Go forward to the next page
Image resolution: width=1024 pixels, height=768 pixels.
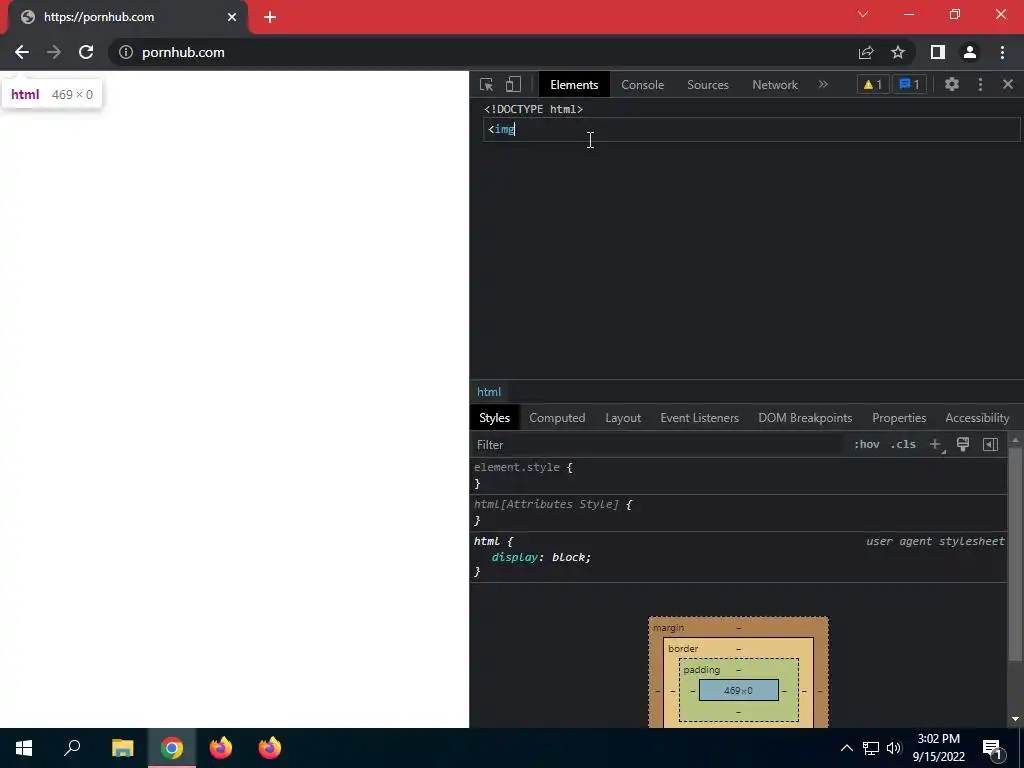[x=54, y=52]
